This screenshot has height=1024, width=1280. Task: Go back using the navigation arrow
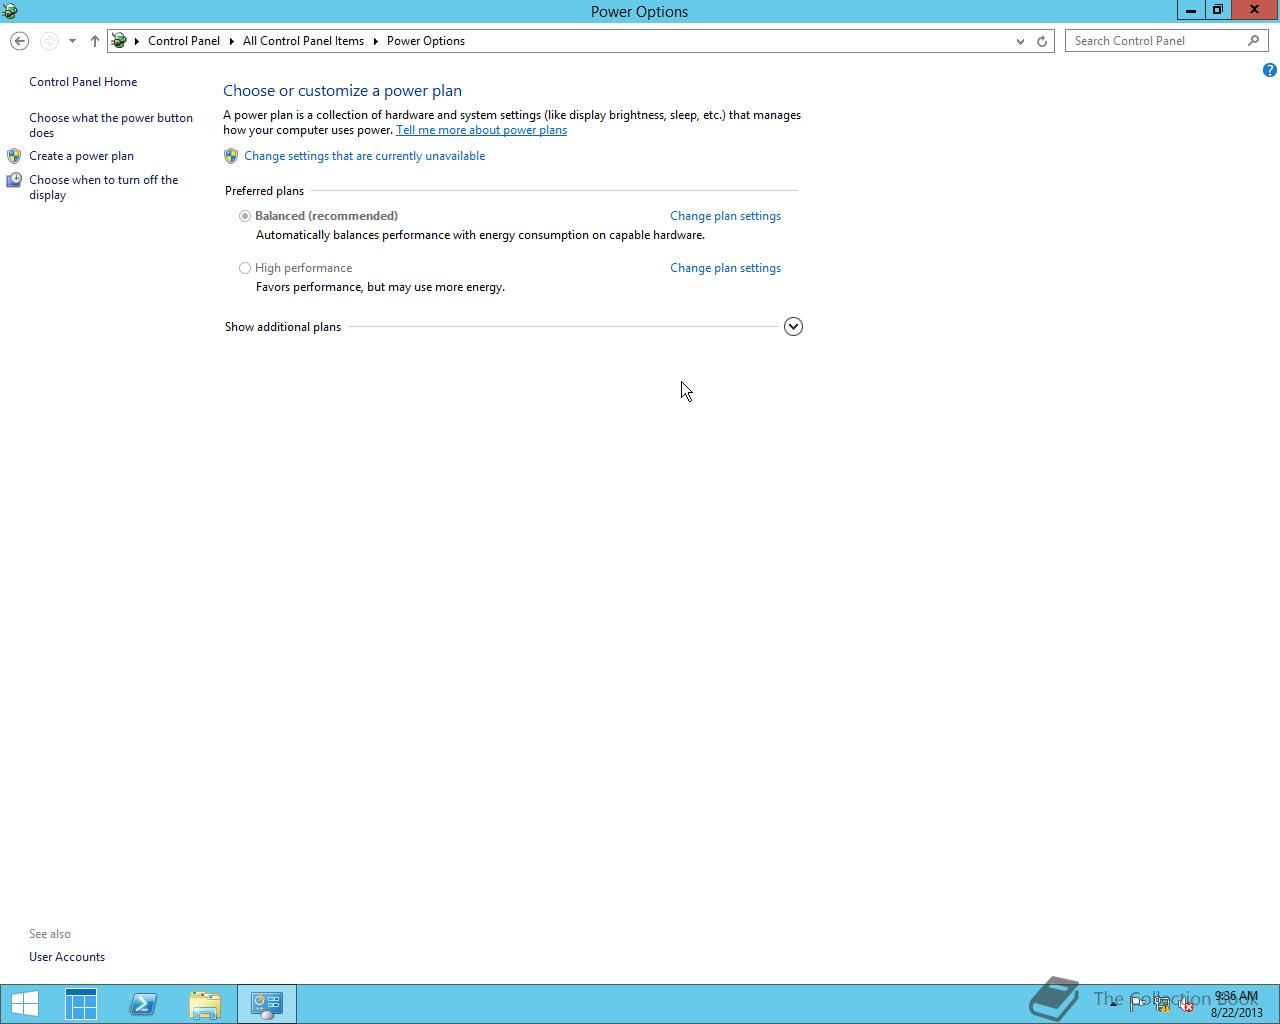(x=19, y=41)
